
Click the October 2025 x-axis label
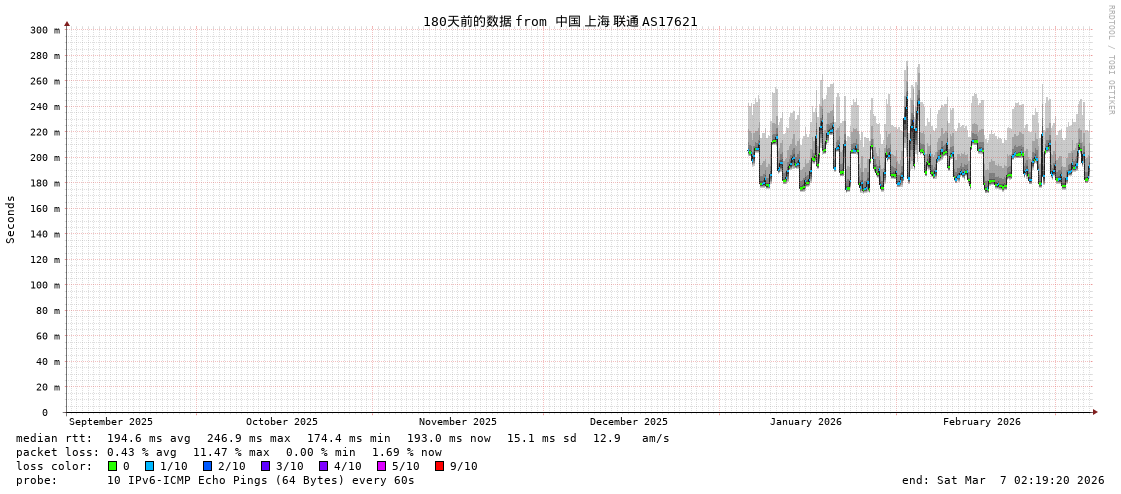click(x=282, y=422)
